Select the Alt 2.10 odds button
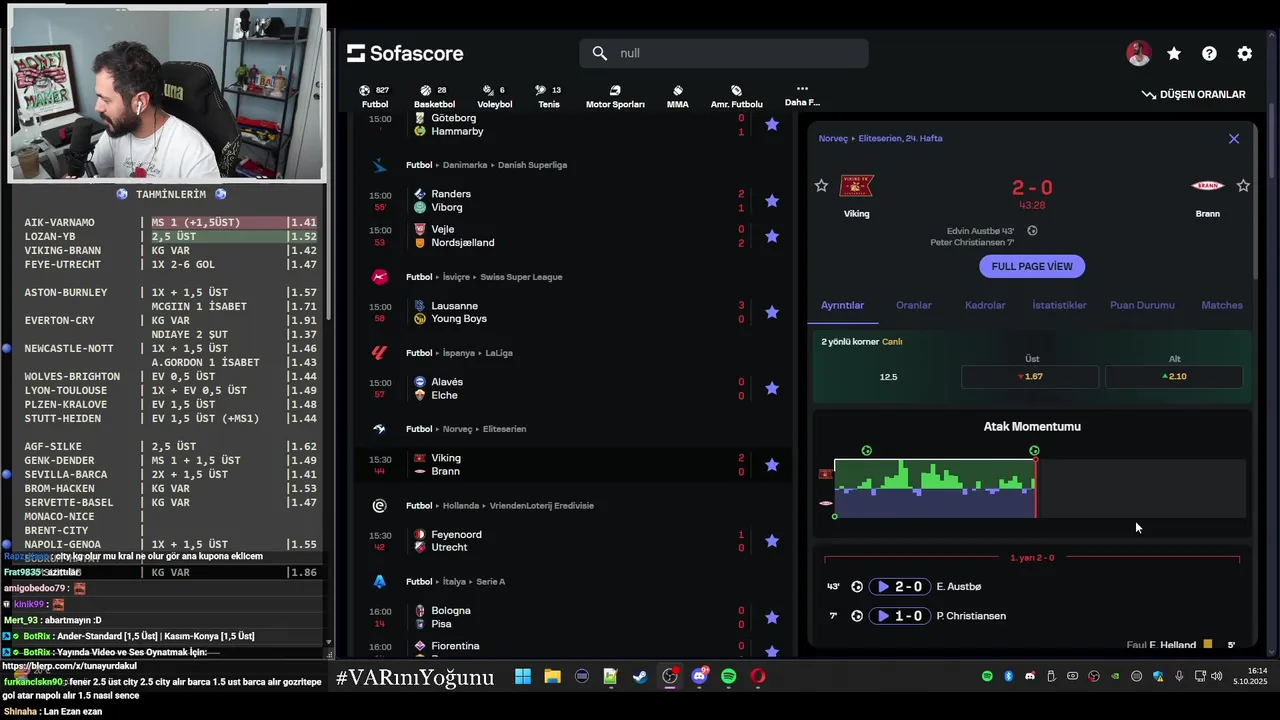1280x720 pixels. coord(1174,376)
